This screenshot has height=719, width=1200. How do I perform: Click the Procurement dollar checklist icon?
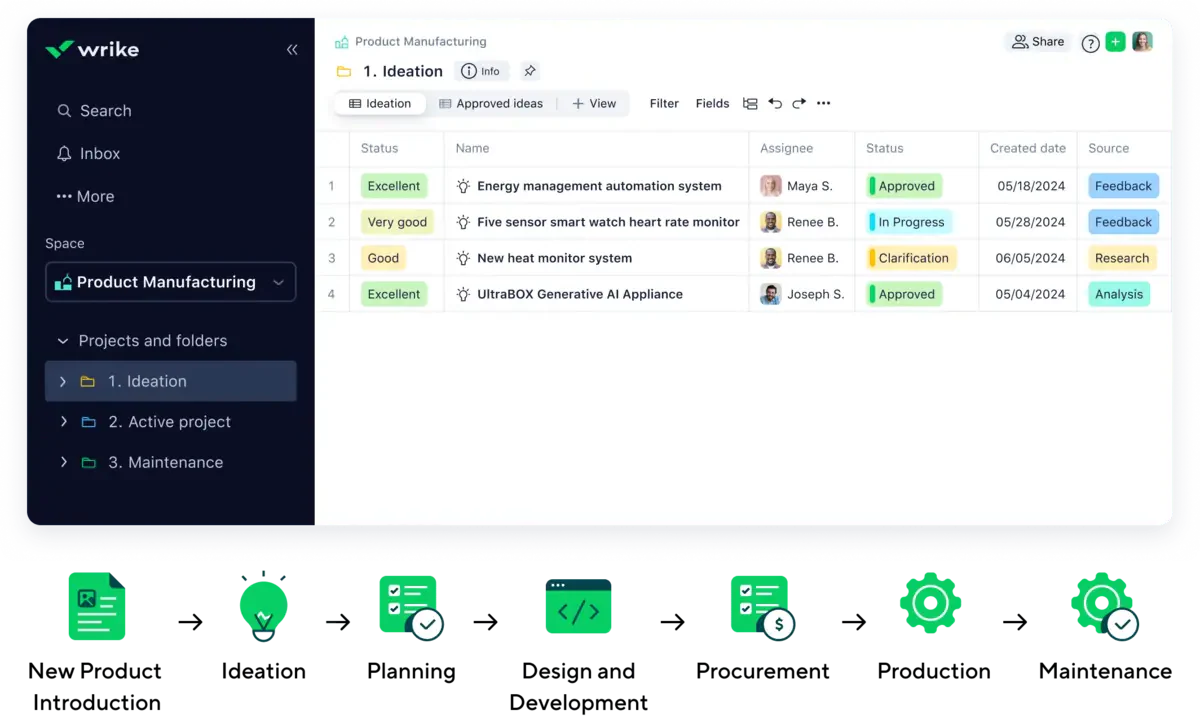point(762,607)
